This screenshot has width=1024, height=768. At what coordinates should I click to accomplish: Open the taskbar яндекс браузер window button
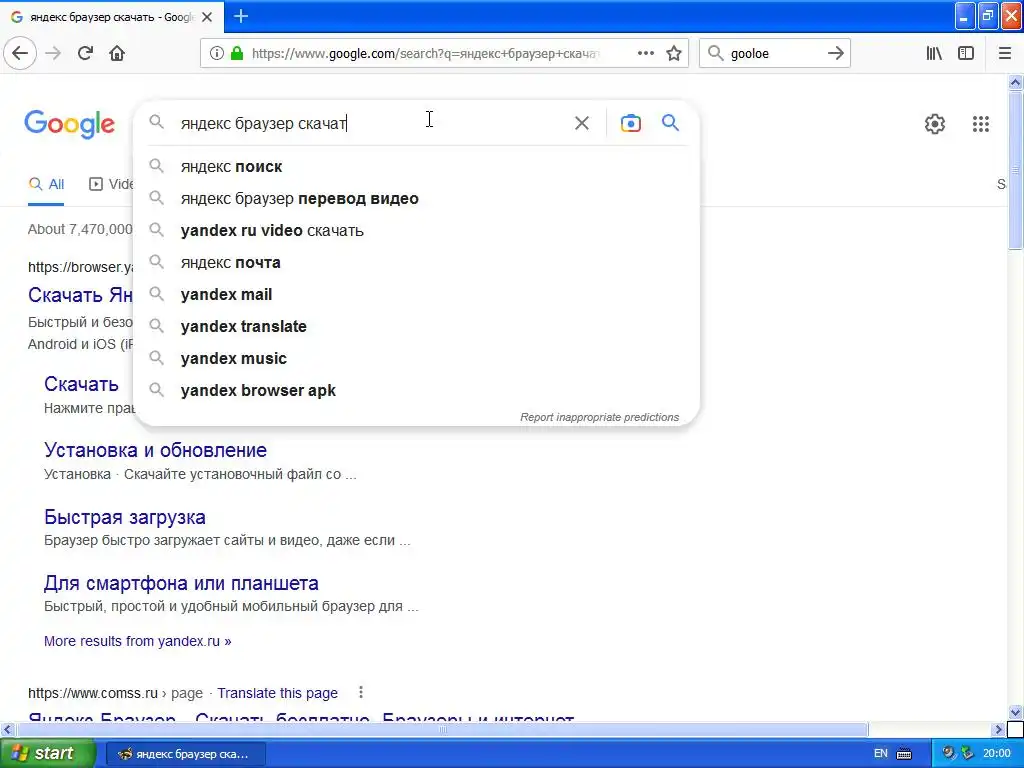186,754
